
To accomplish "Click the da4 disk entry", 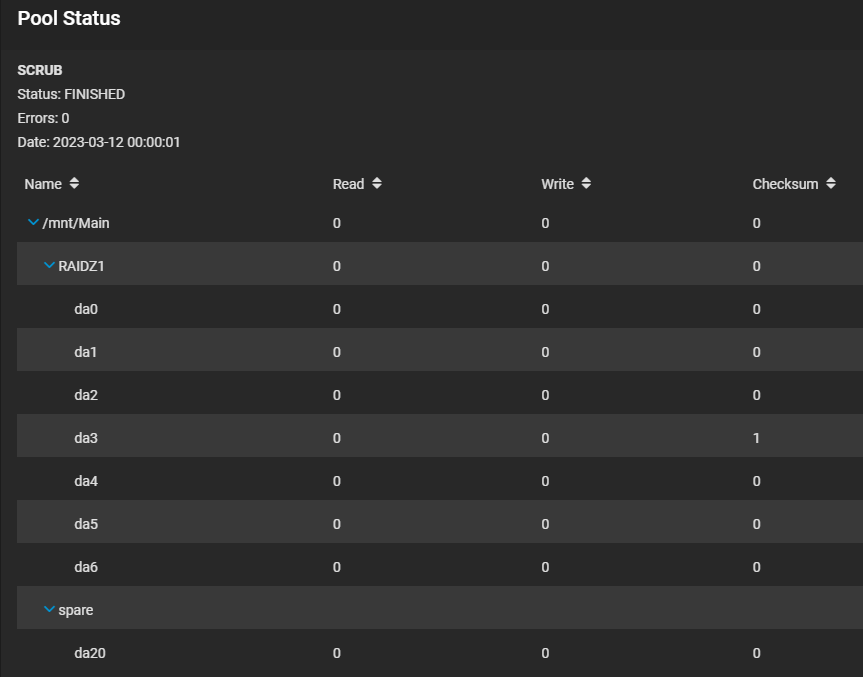I will [x=86, y=481].
